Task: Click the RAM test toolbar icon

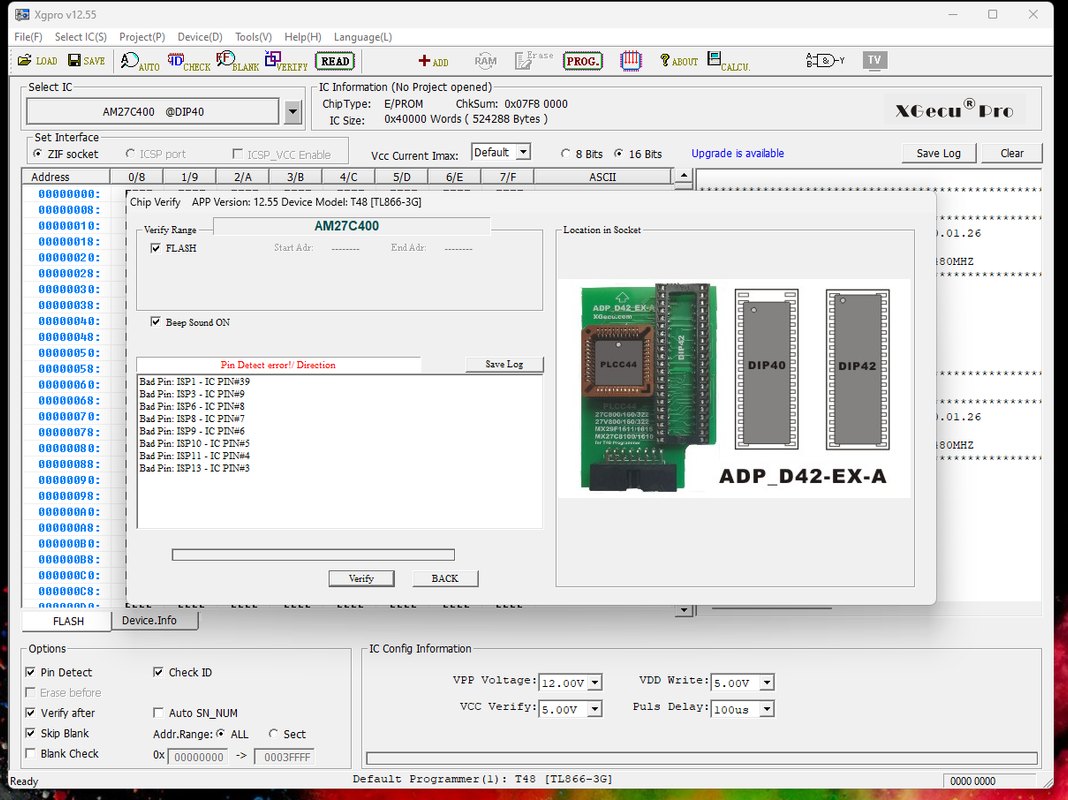Action: [x=486, y=61]
